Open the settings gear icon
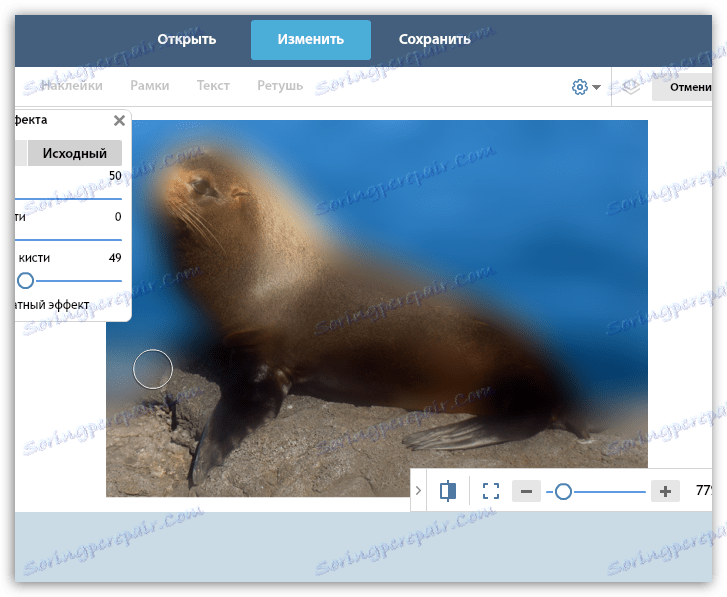This screenshot has width=727, height=597. 580,87
